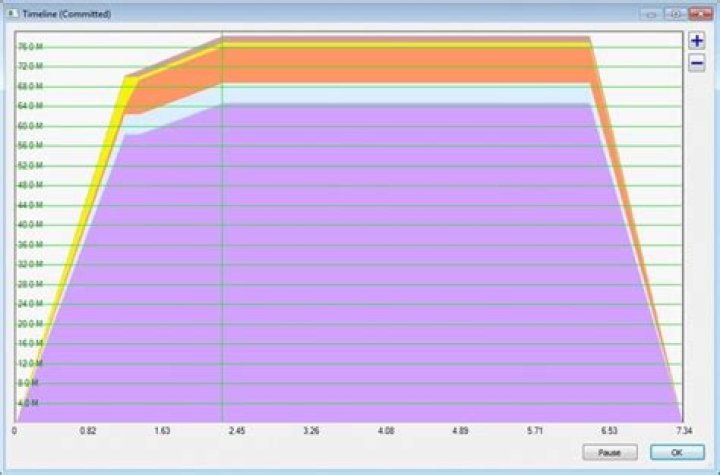Click the 52.0 M axis label

click(x=30, y=165)
